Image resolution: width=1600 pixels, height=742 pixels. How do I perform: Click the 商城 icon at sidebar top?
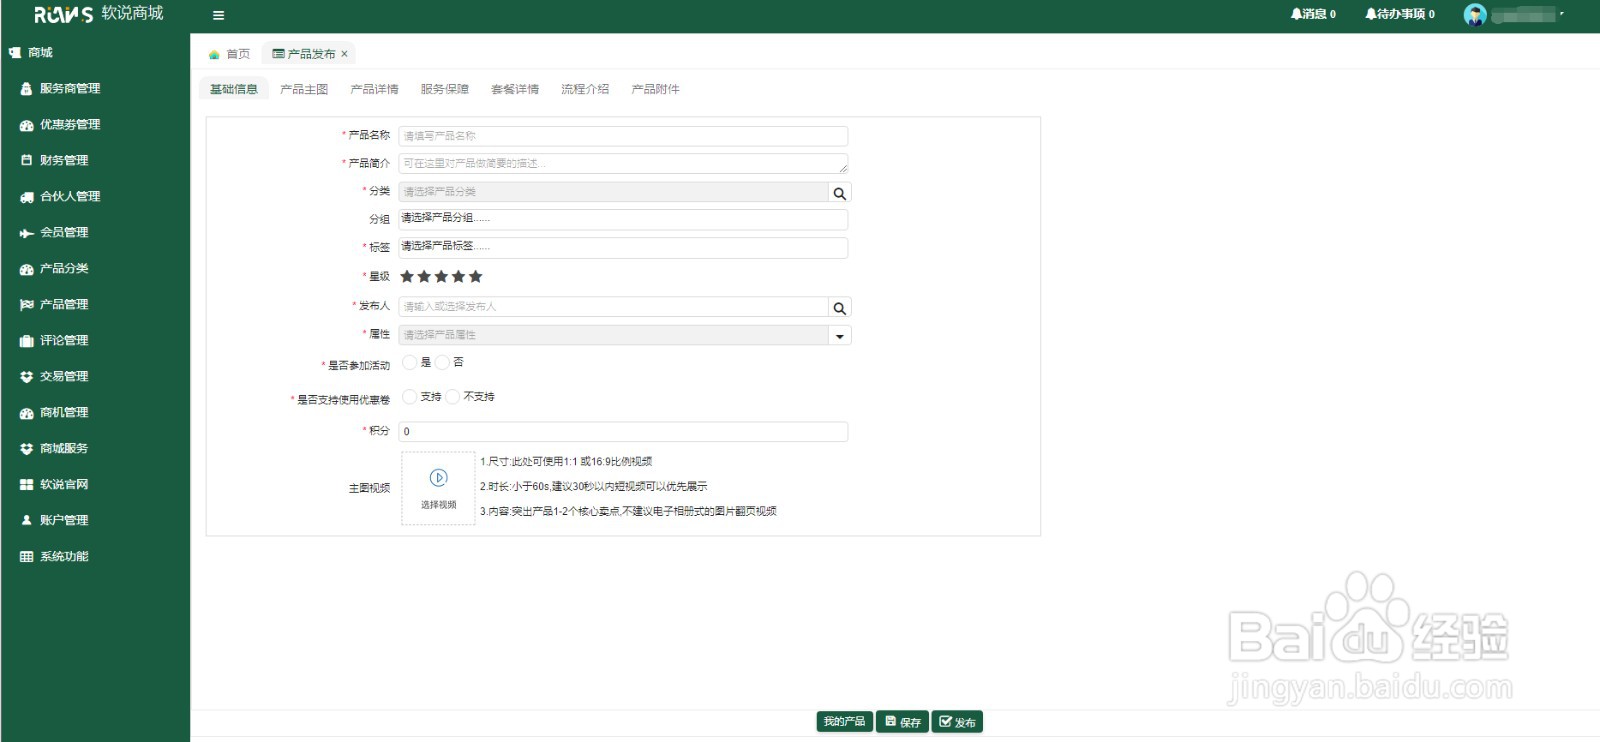point(15,53)
